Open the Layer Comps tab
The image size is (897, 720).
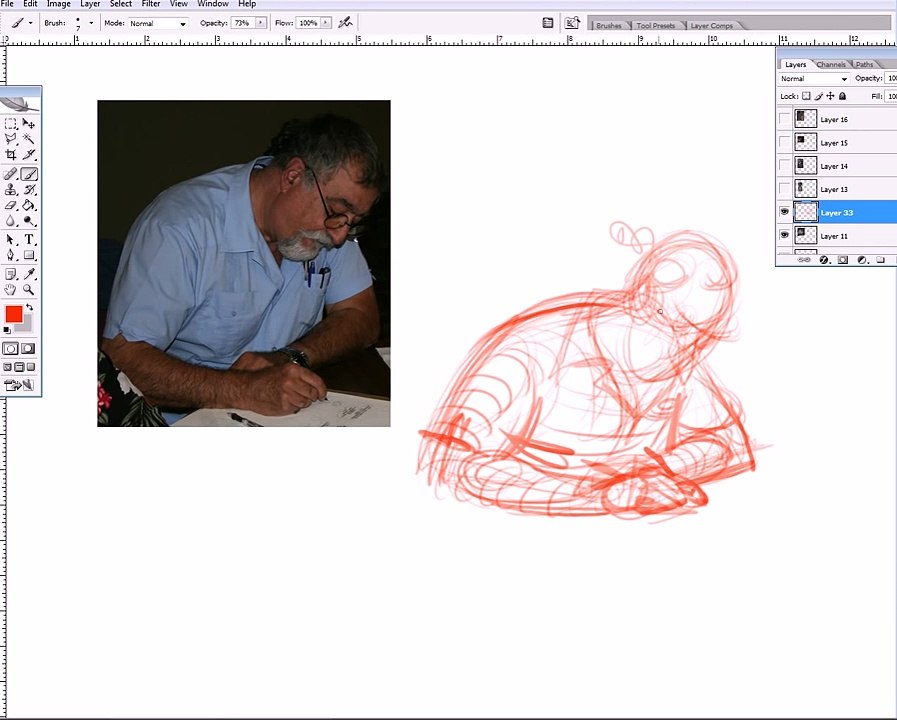click(711, 26)
